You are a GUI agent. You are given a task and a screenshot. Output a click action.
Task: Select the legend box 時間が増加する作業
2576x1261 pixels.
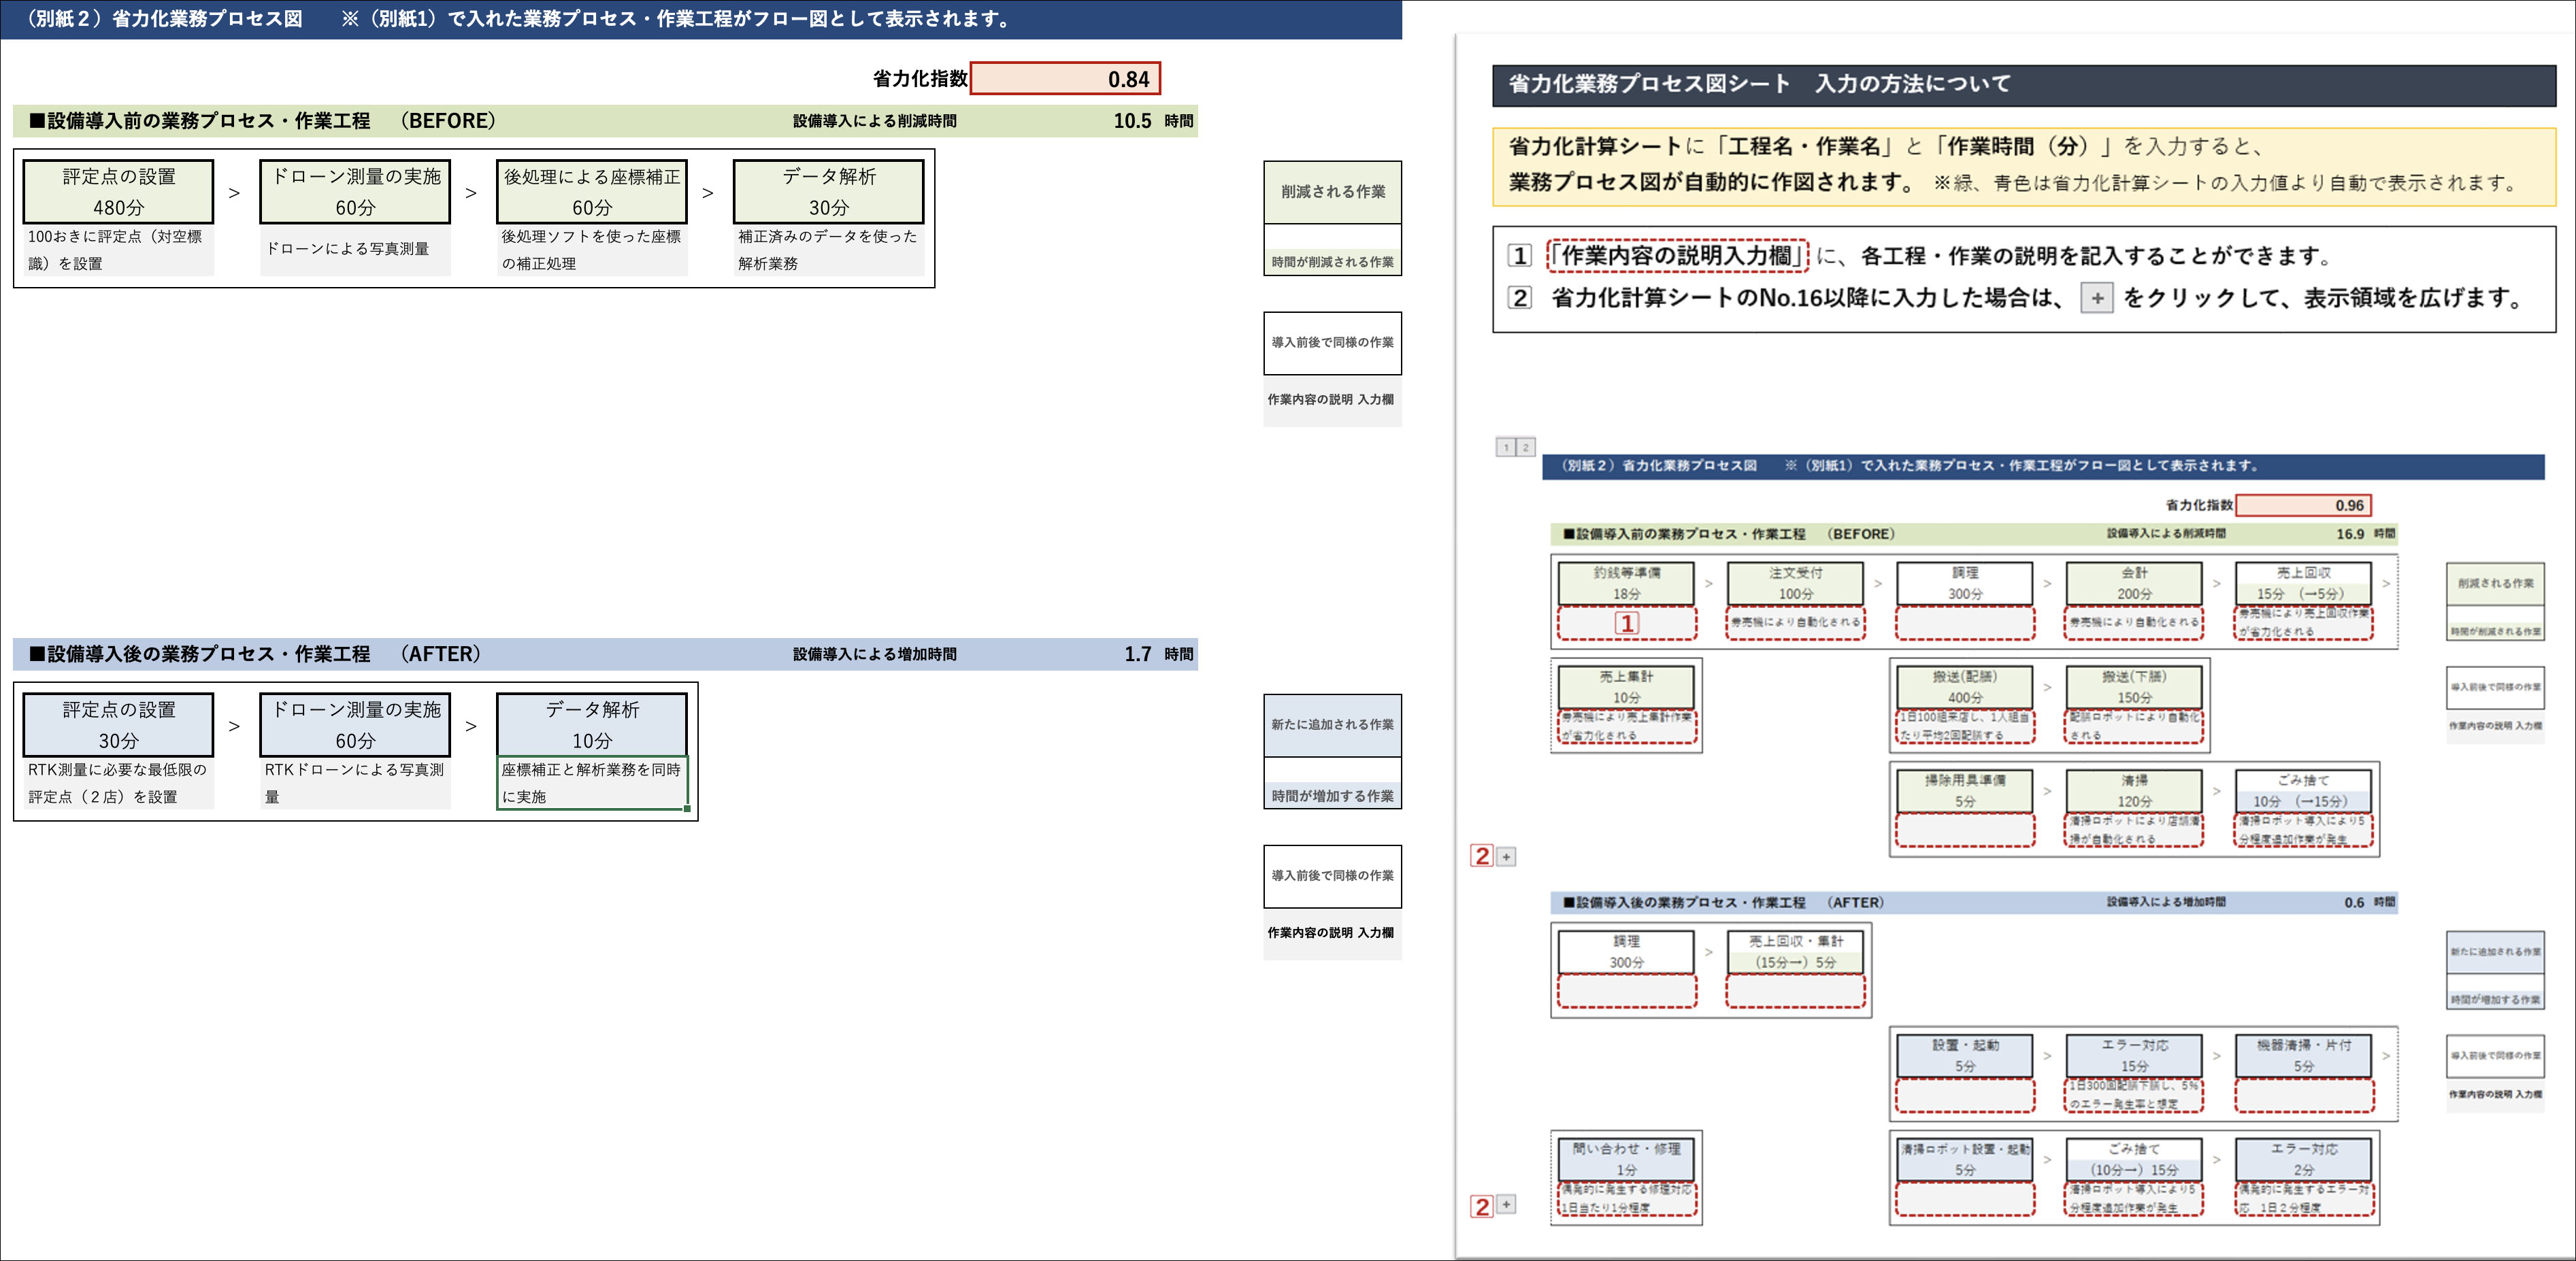(x=1332, y=796)
